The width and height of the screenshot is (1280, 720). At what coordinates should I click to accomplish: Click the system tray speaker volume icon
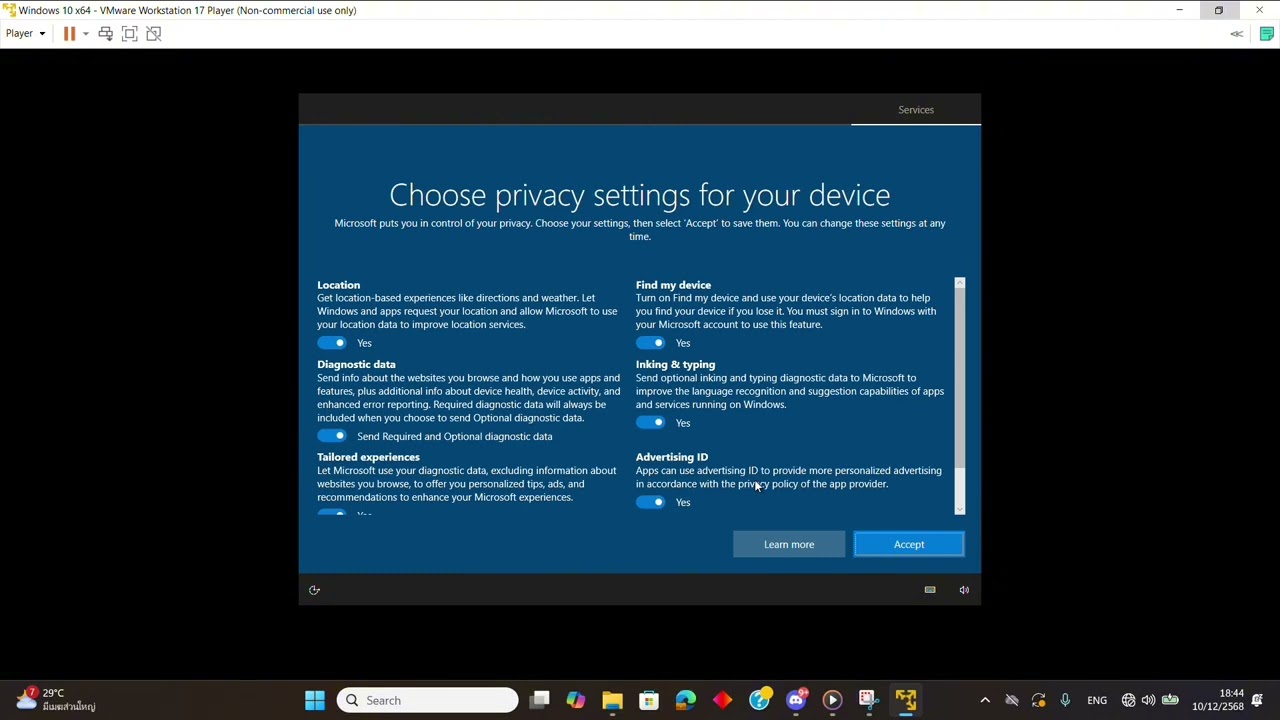(x=1148, y=700)
